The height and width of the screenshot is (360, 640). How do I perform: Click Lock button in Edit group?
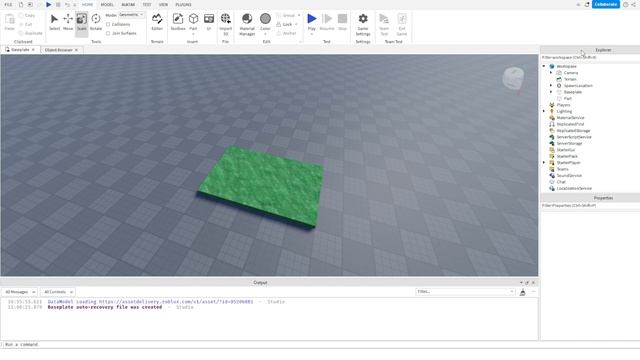[288, 24]
